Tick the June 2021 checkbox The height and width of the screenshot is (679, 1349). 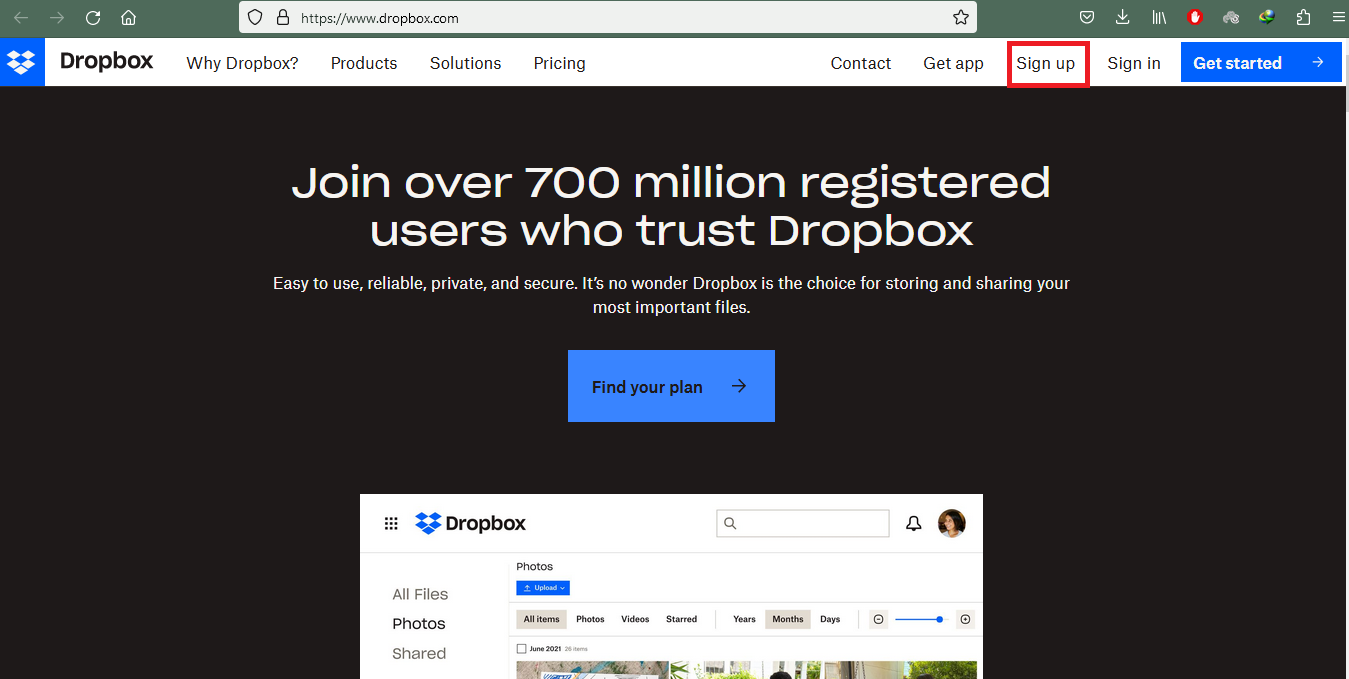click(x=521, y=649)
